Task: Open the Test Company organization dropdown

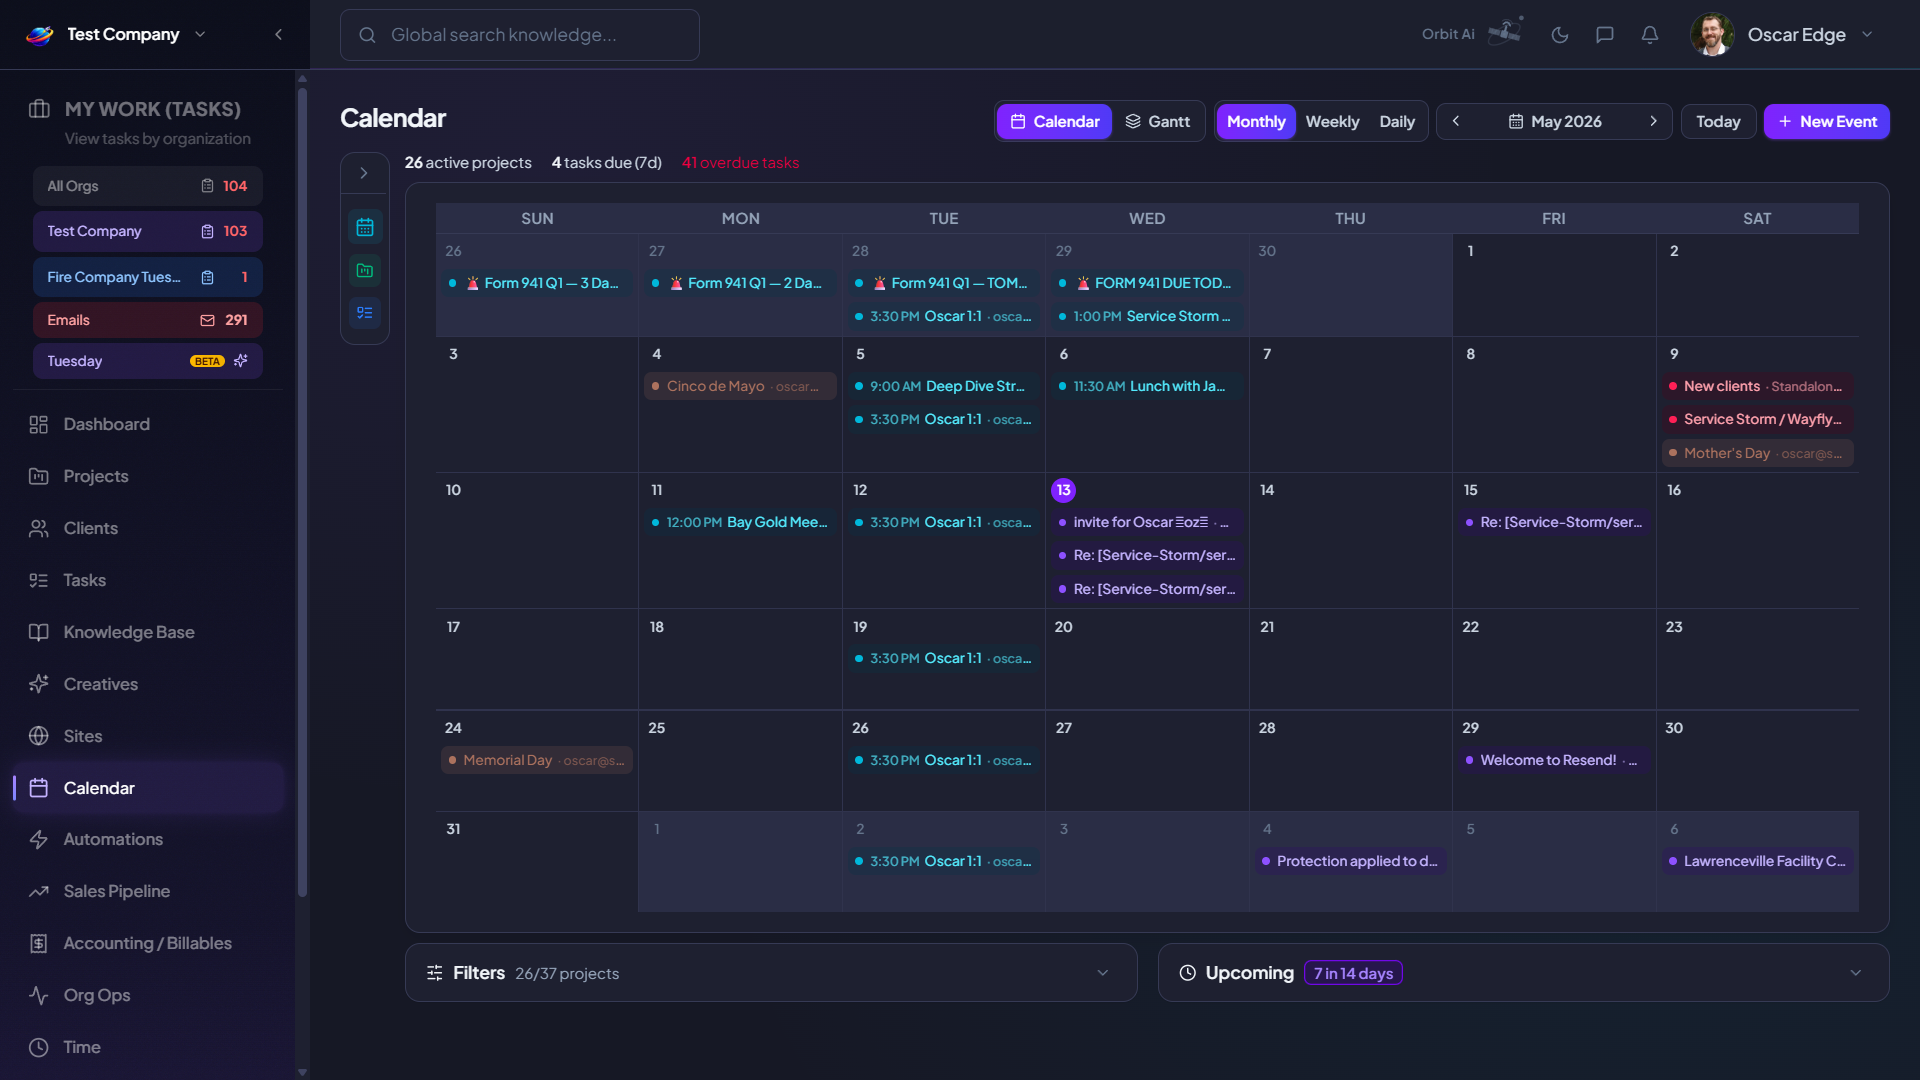Action: tap(200, 34)
